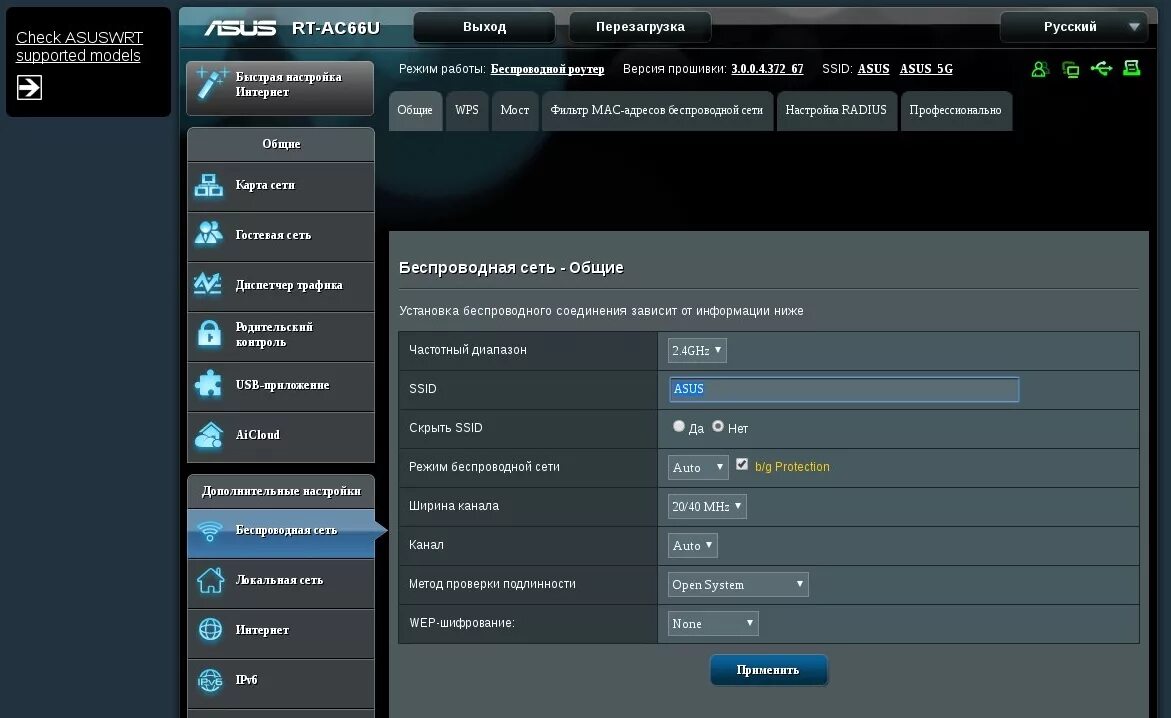Click the network map icon

208,185
